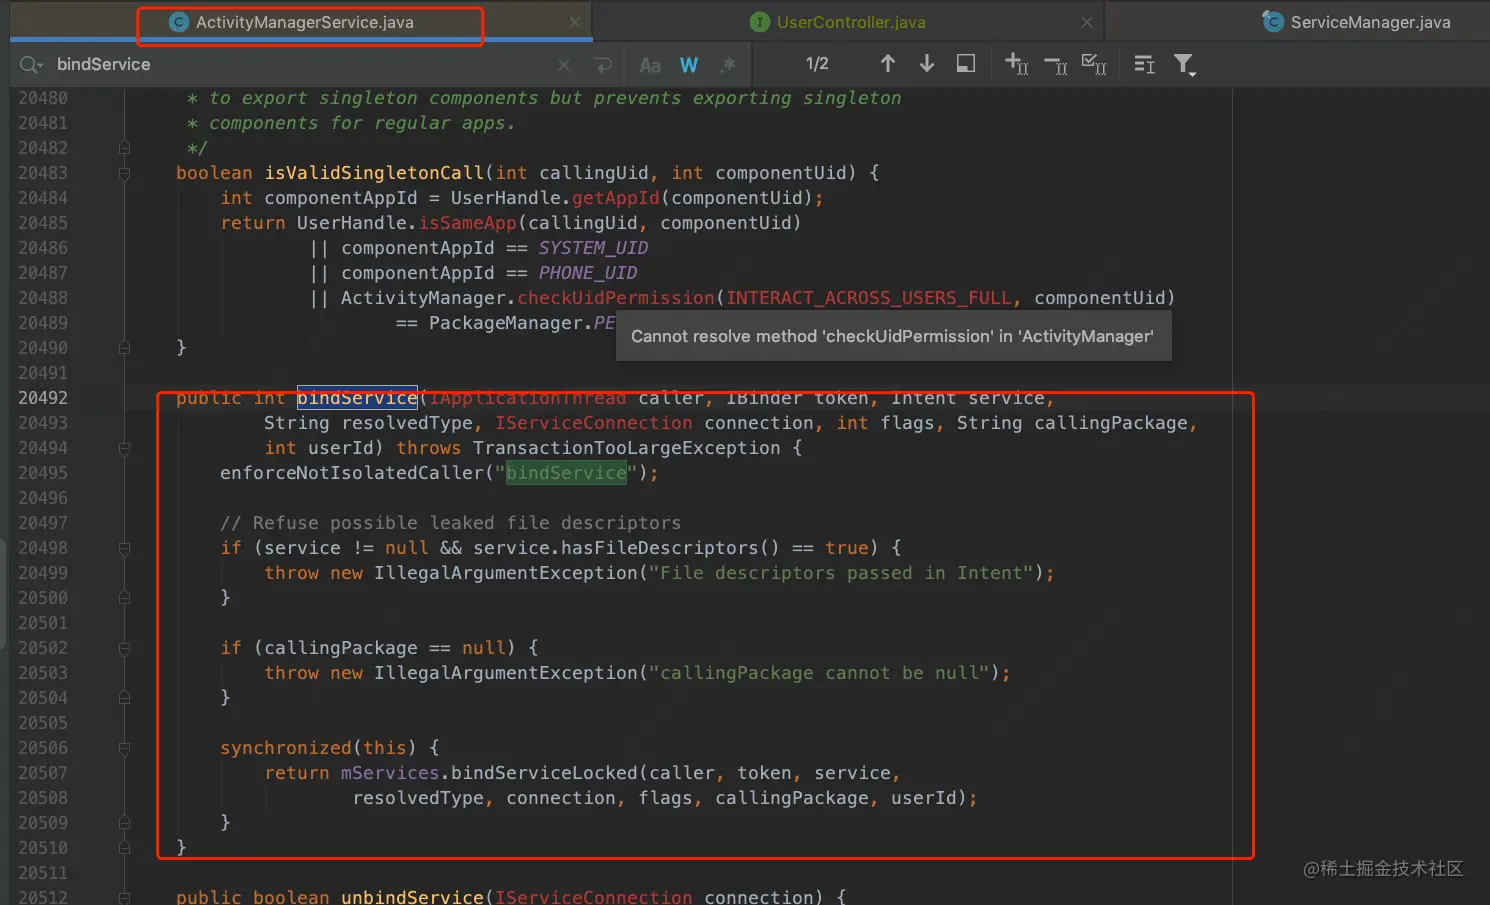Close the UserController.java tab
Screen dimensions: 1490x905
[x=1087, y=22]
